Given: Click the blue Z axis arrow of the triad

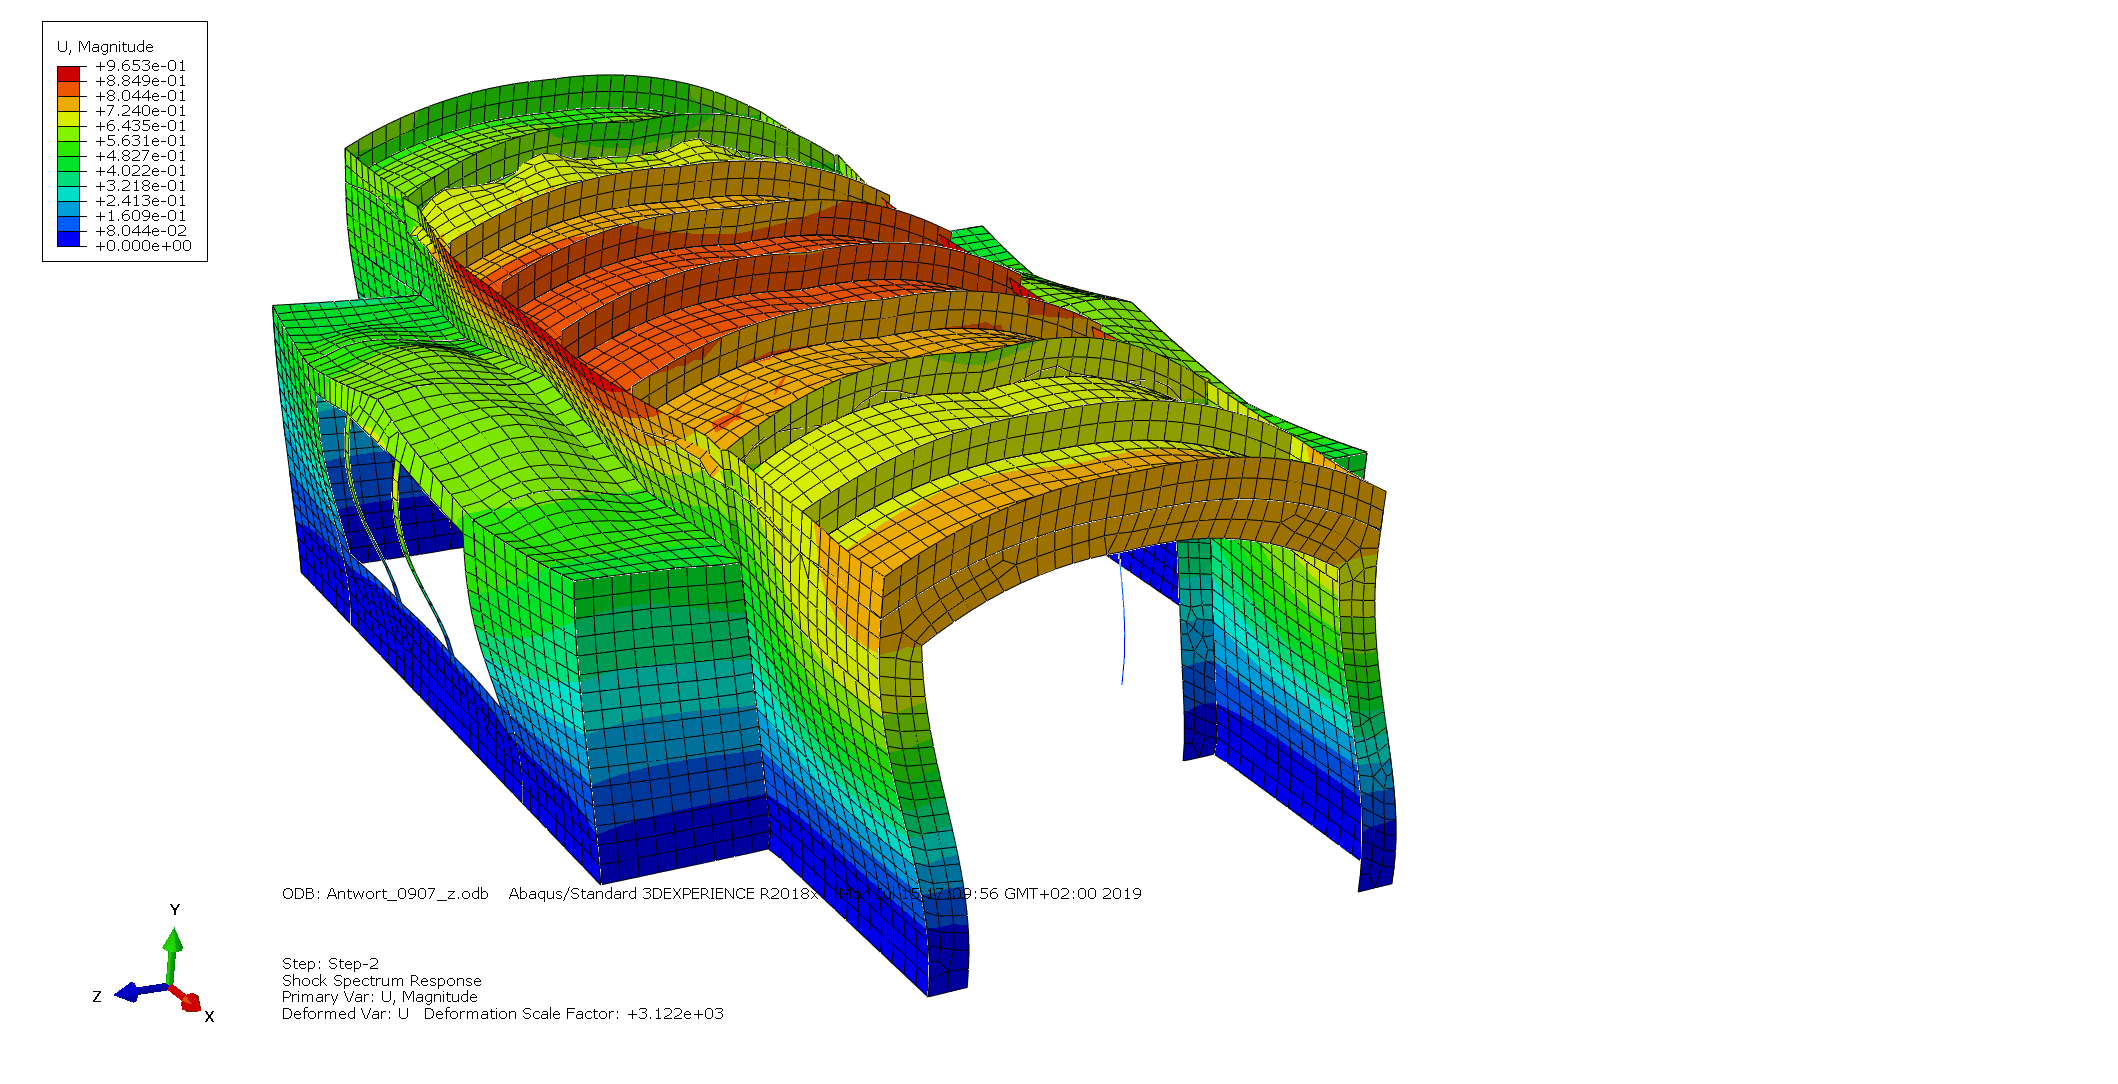Looking at the screenshot, I should click(x=138, y=991).
